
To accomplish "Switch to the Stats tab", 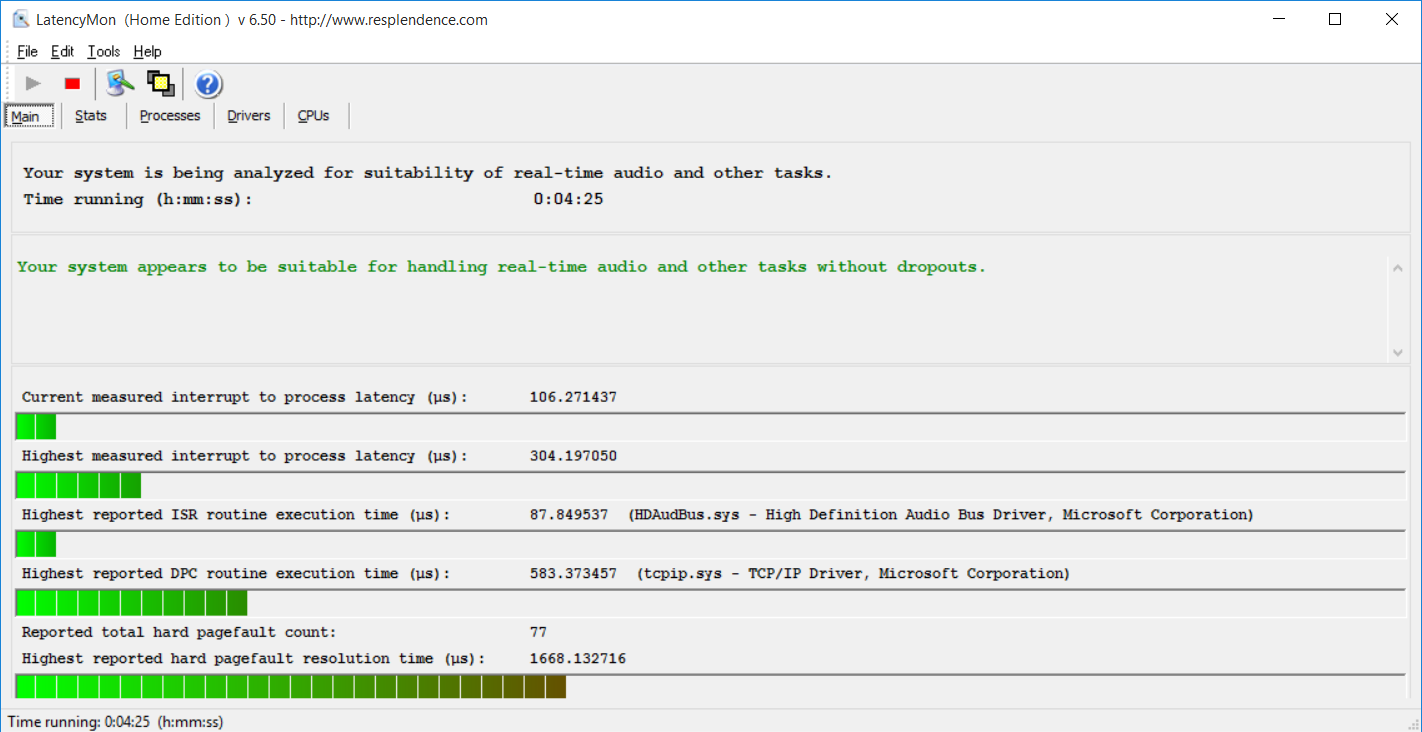I will [x=91, y=116].
